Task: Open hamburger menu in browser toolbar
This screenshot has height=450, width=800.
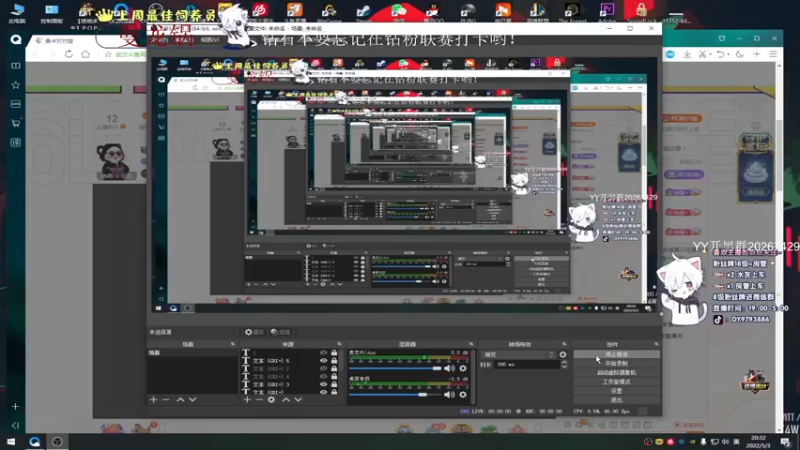Action: [773, 54]
